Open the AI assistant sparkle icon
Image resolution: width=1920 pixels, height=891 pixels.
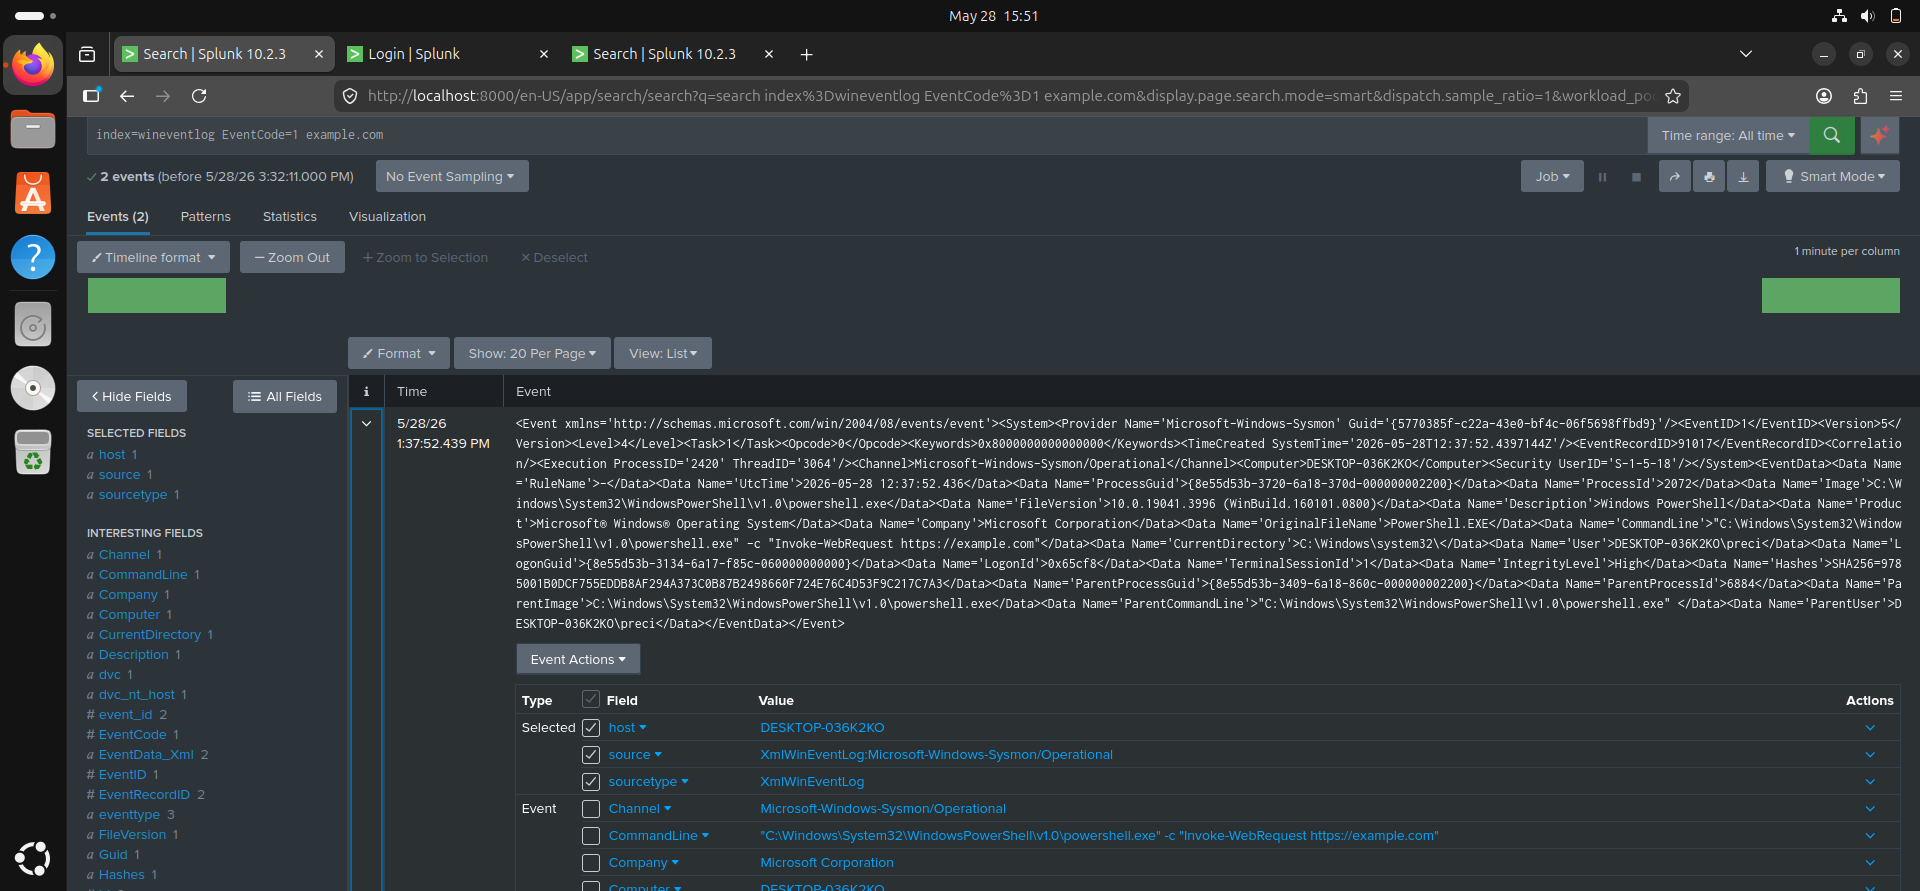[1879, 135]
